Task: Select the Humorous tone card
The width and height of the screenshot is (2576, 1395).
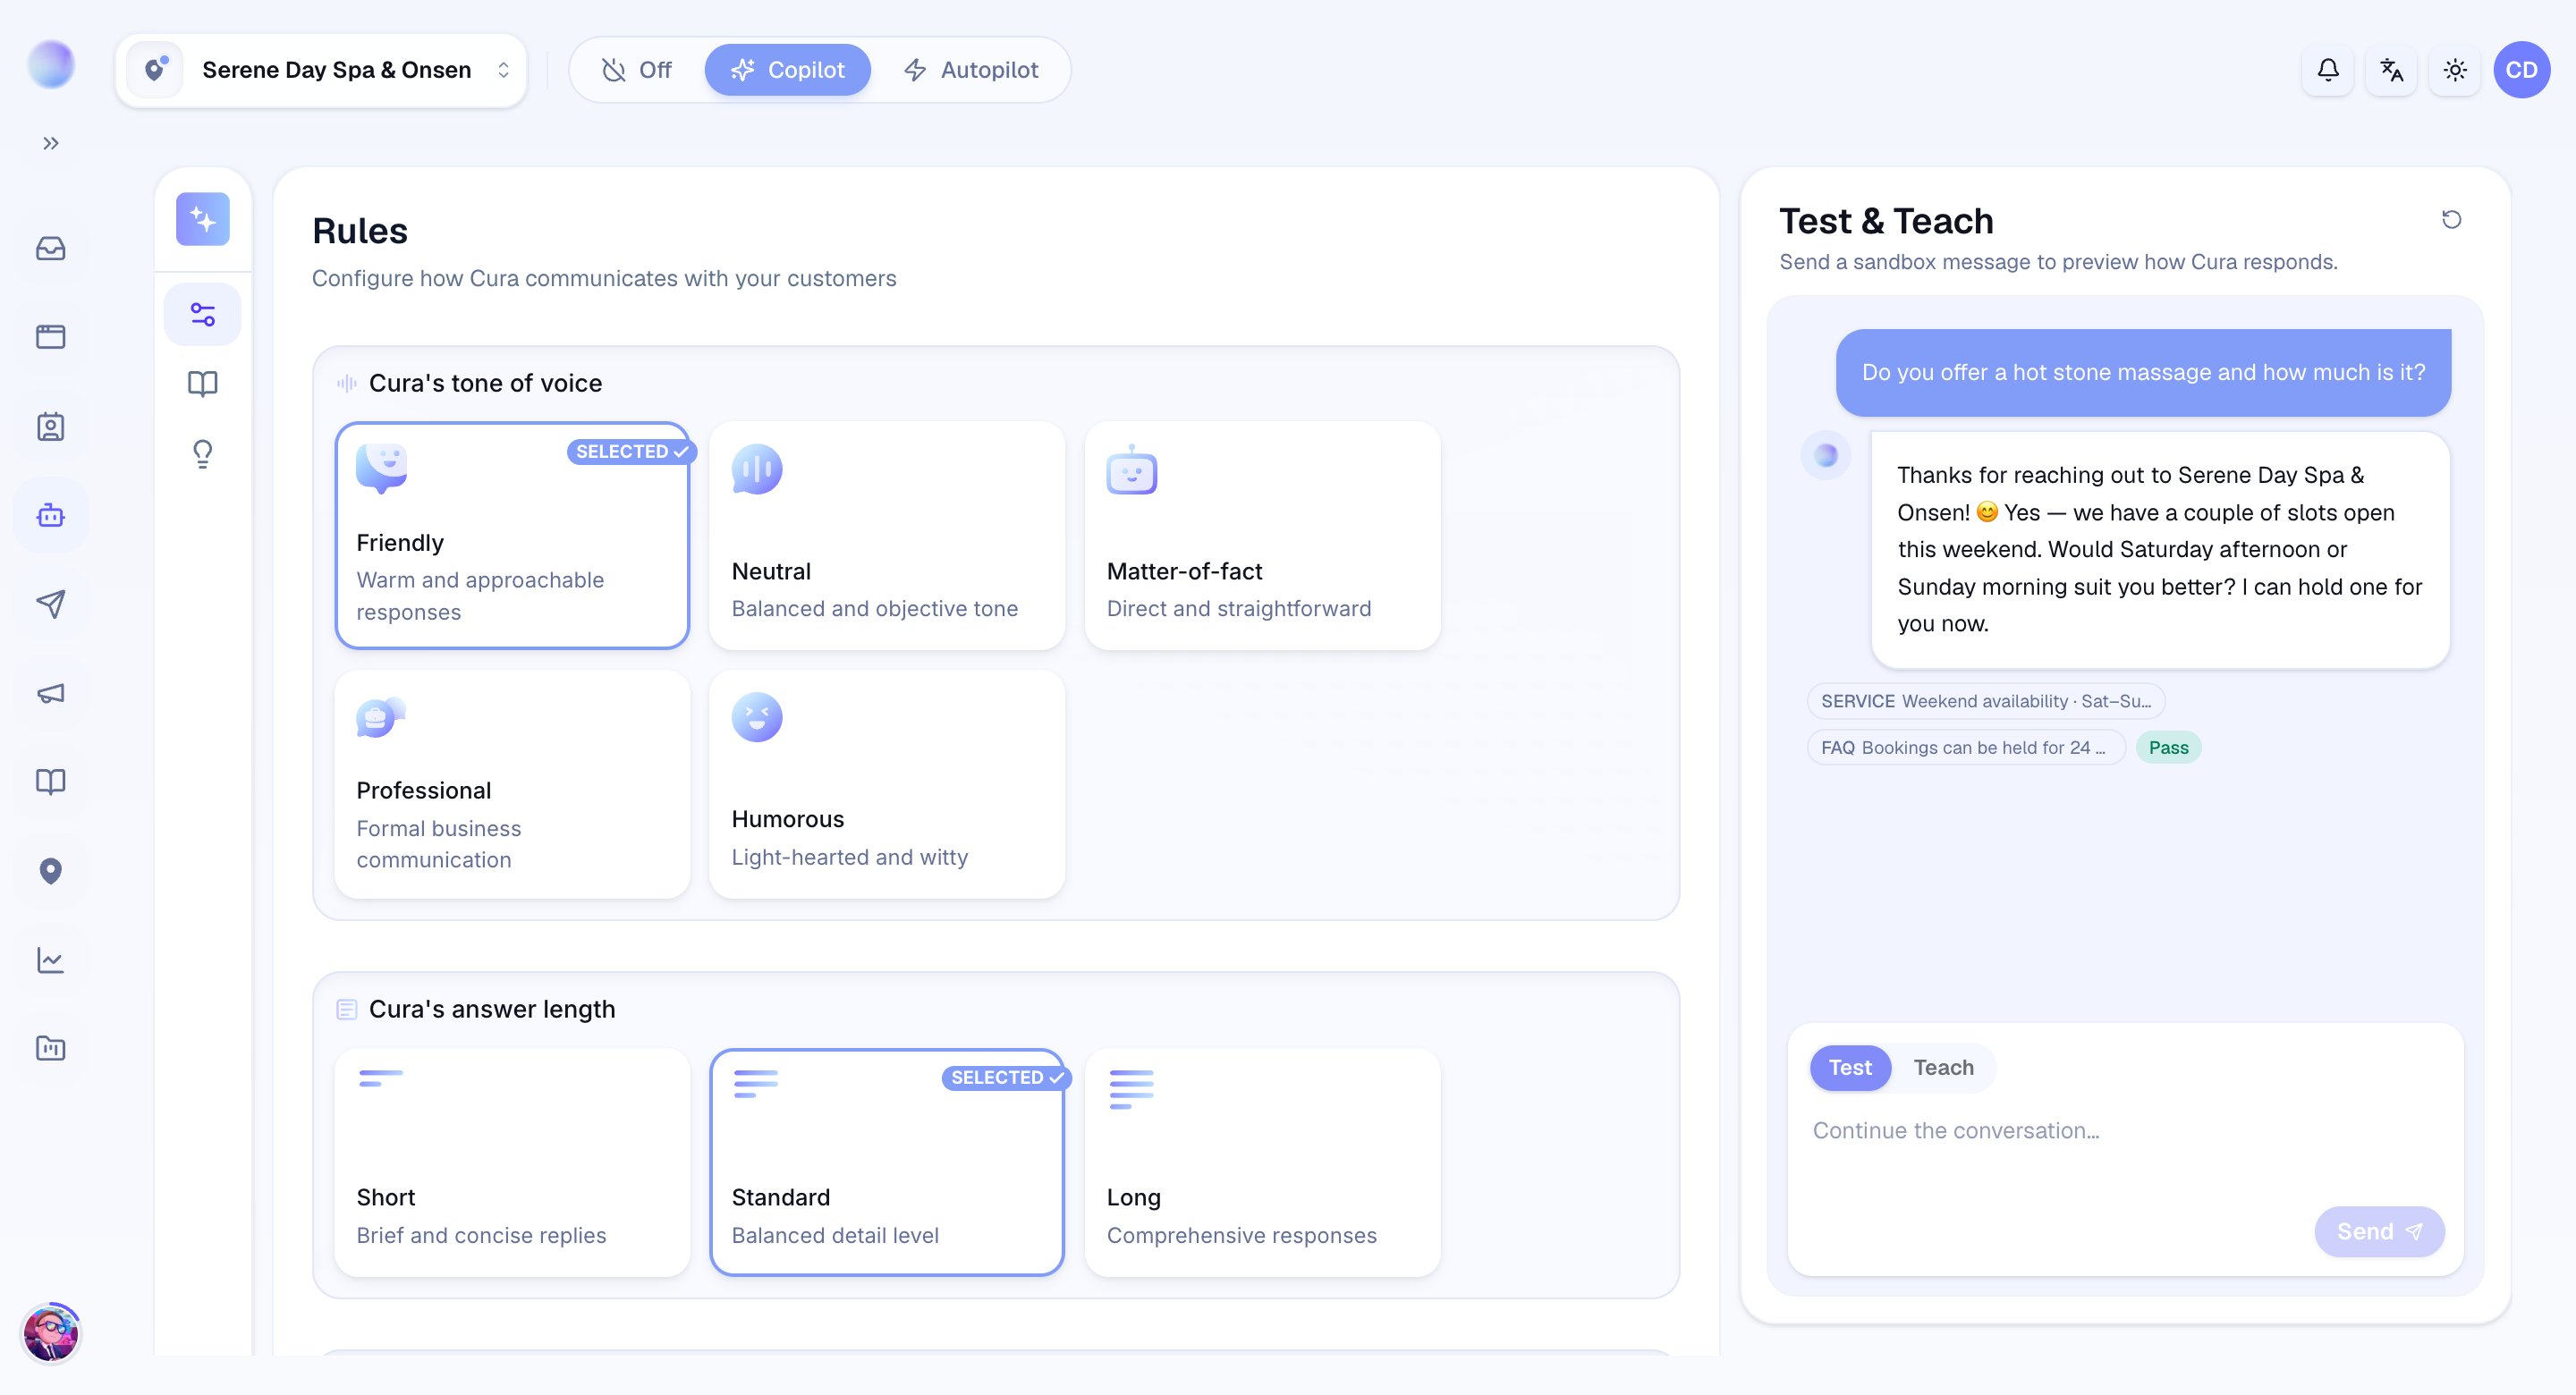Action: pyautogui.click(x=887, y=784)
